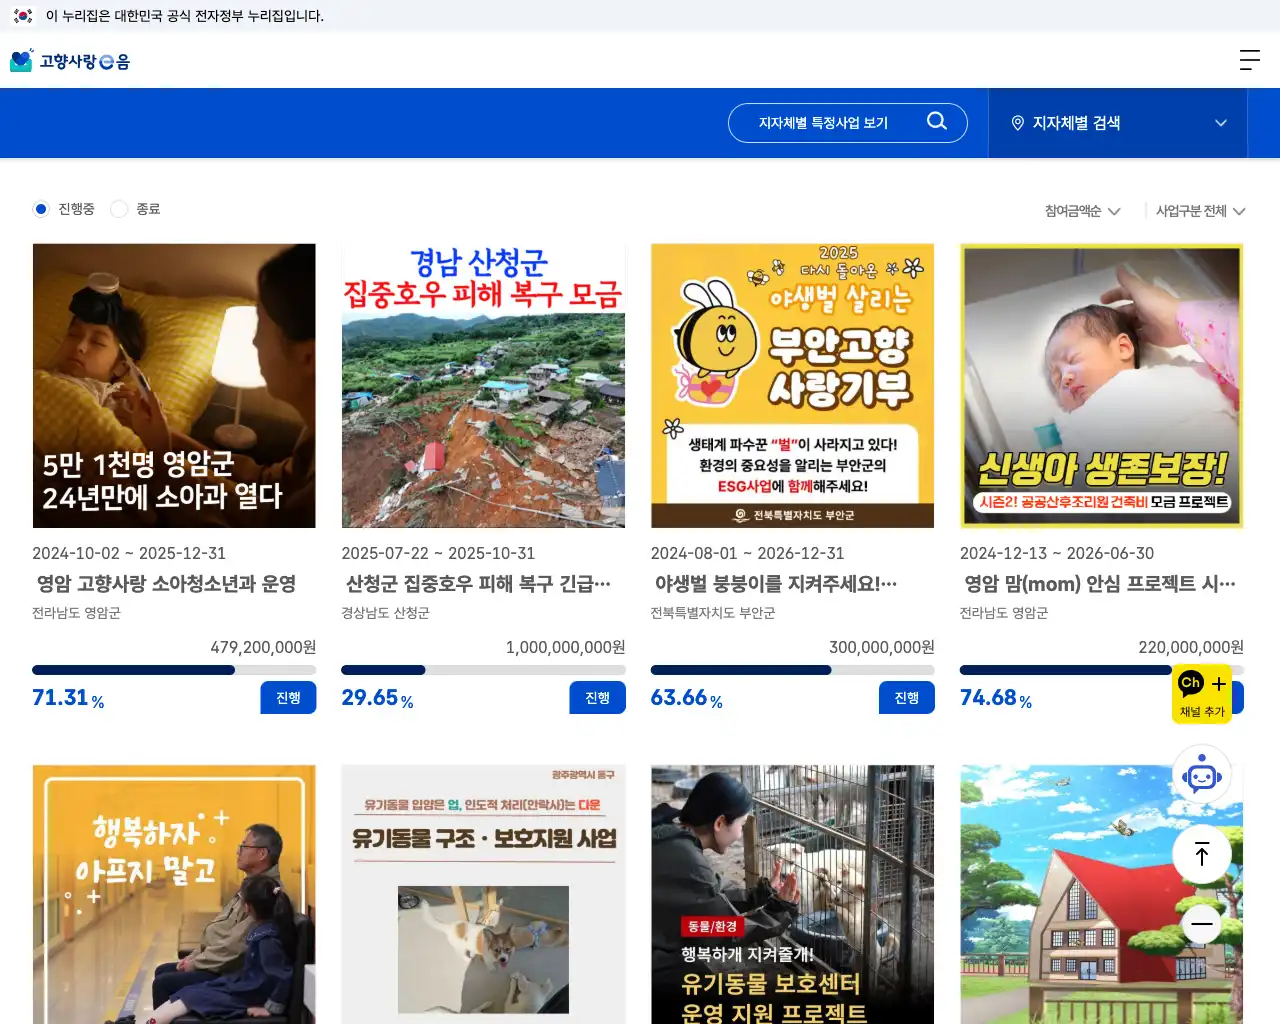Toggle the hamburger menu at top right
1280x1024 pixels.
point(1249,60)
